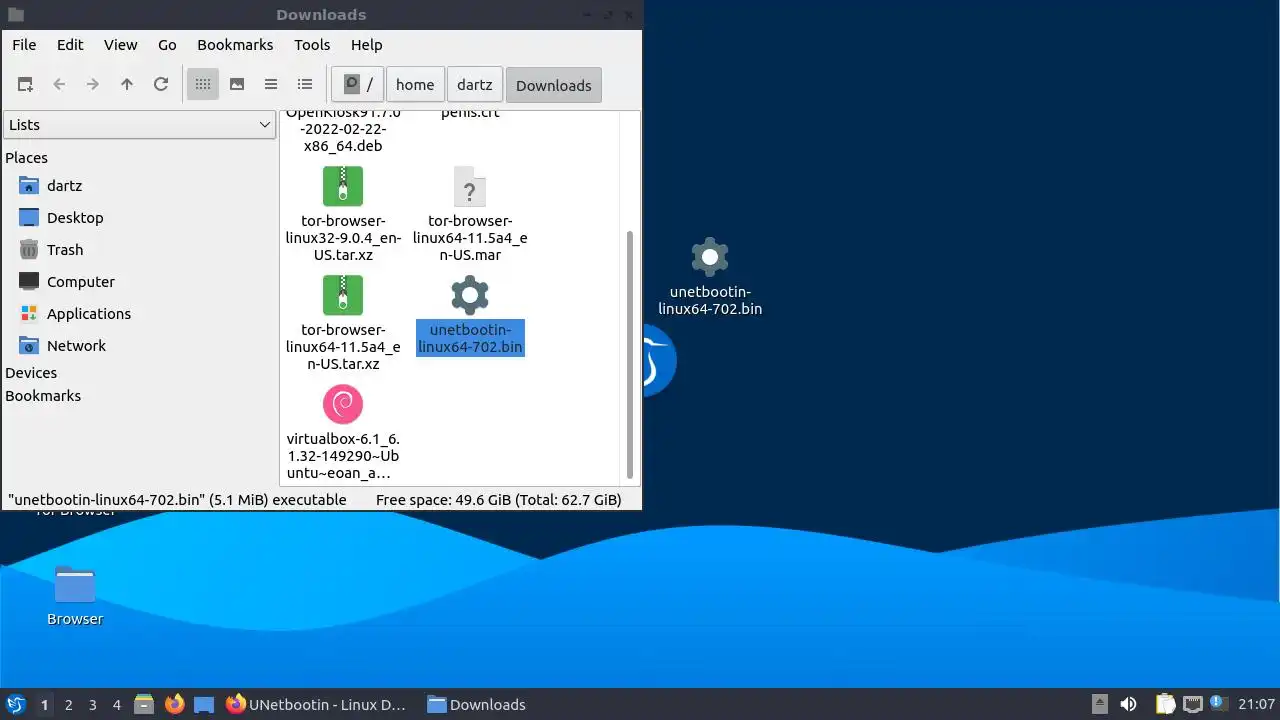Click the Downloads window vertical scrollbar
This screenshot has width=1280, height=720.
[x=629, y=354]
